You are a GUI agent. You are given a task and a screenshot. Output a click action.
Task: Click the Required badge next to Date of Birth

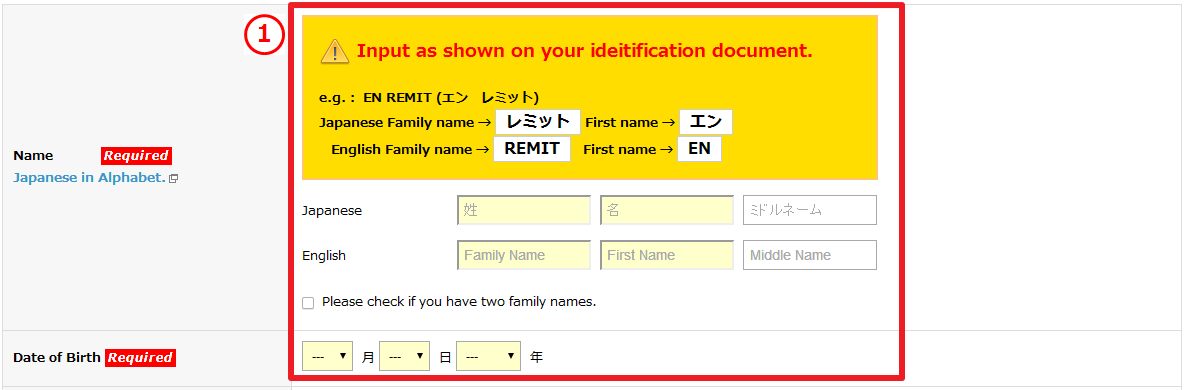140,358
